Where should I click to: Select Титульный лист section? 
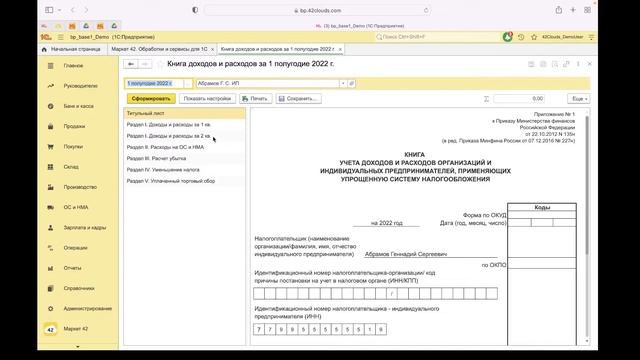tap(184, 113)
